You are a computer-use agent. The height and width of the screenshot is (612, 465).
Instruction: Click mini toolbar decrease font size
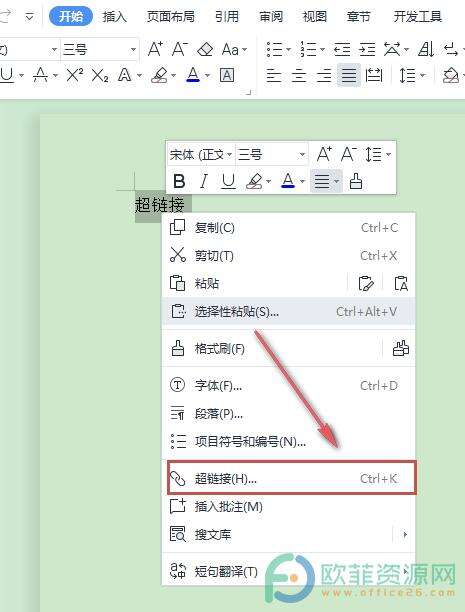(348, 155)
